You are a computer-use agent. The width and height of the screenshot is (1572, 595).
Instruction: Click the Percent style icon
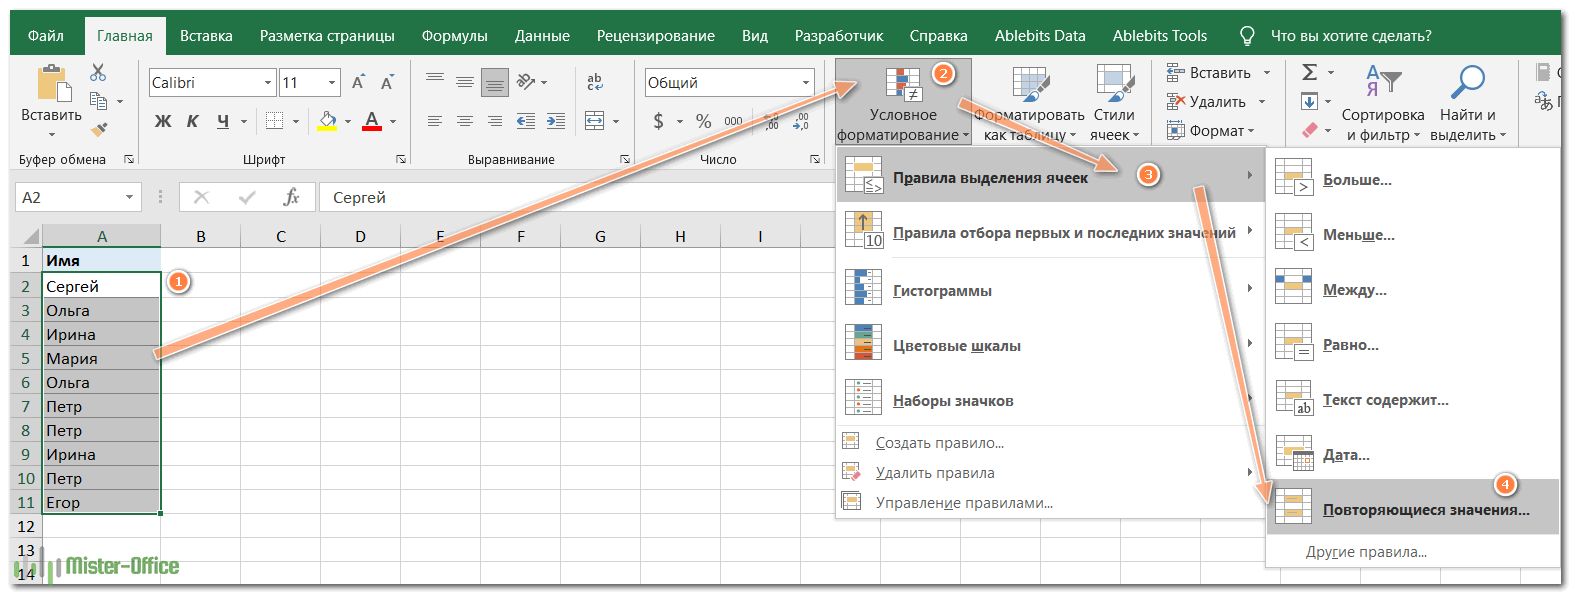pyautogui.click(x=704, y=121)
